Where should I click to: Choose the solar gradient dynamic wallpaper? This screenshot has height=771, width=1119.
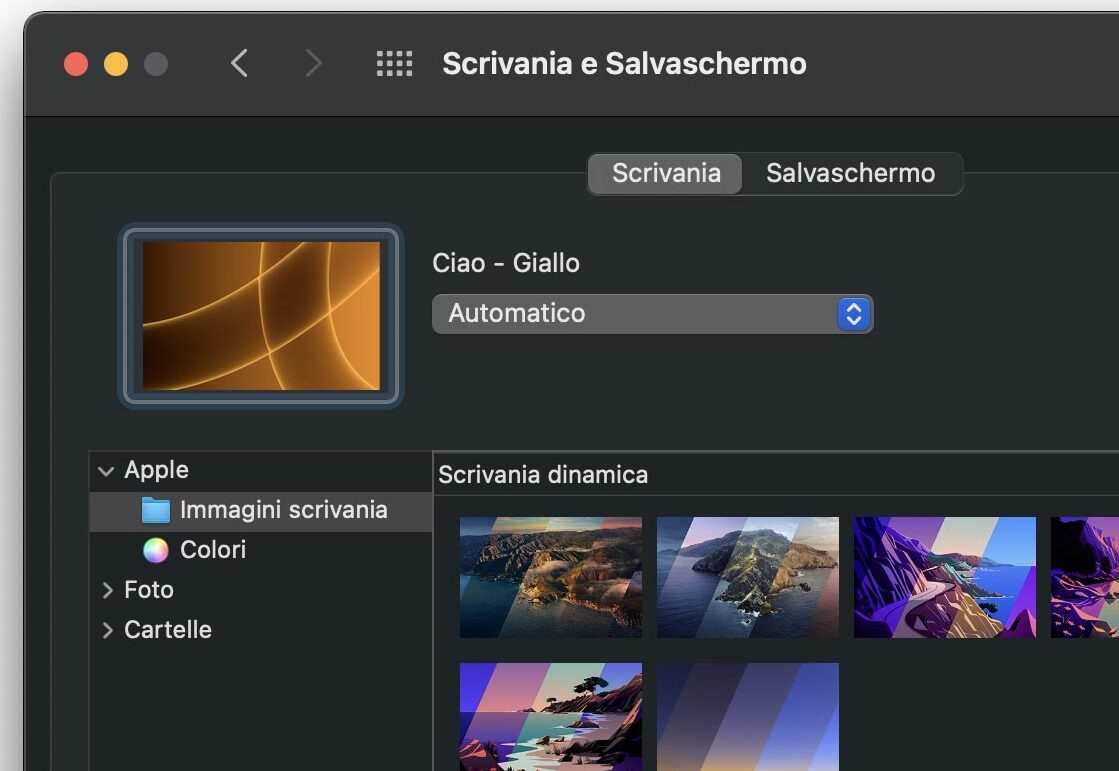coord(747,716)
